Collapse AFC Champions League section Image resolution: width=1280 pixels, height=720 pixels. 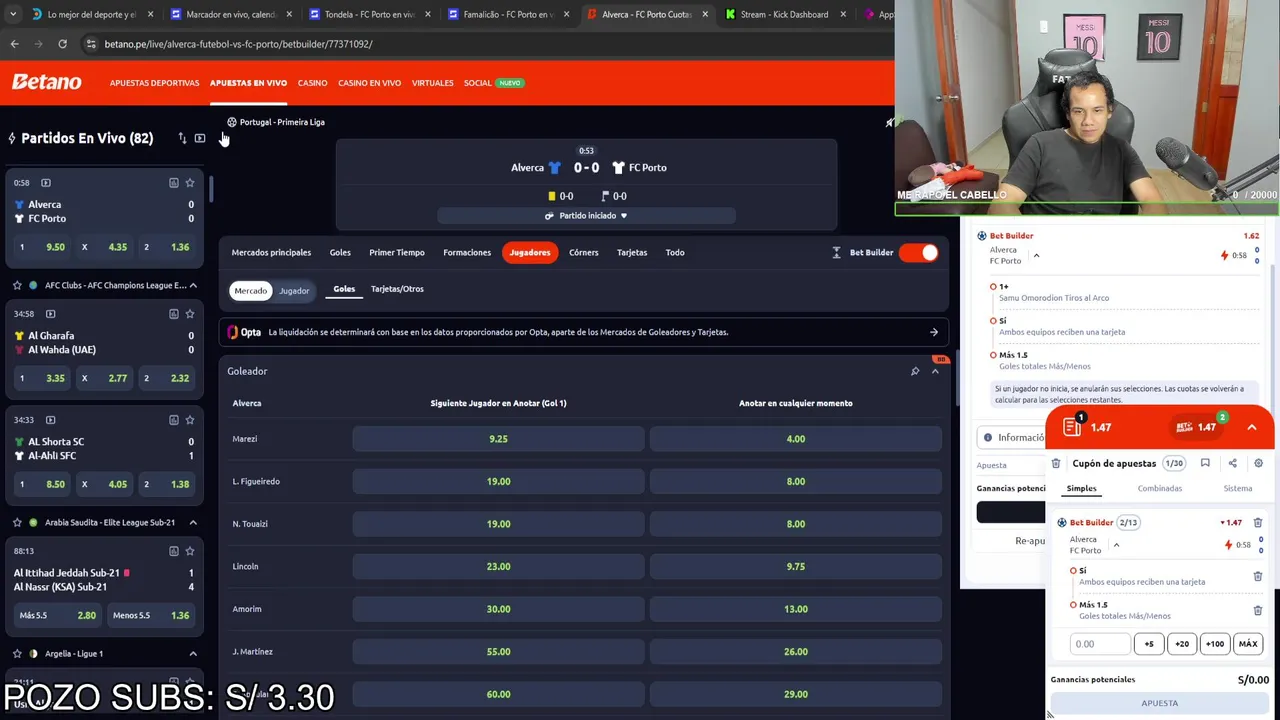click(x=193, y=285)
